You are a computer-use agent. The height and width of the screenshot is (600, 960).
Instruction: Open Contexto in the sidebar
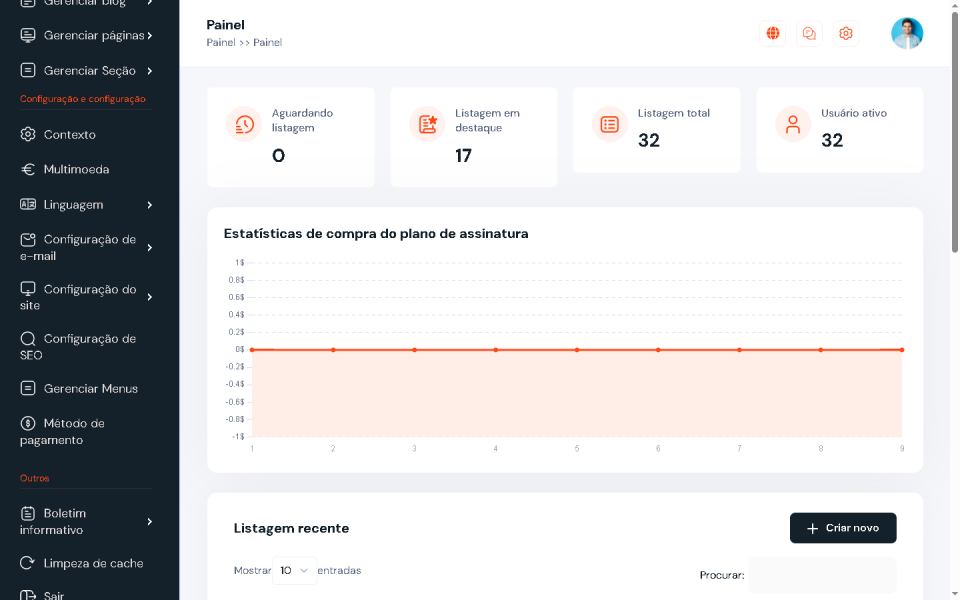point(69,135)
